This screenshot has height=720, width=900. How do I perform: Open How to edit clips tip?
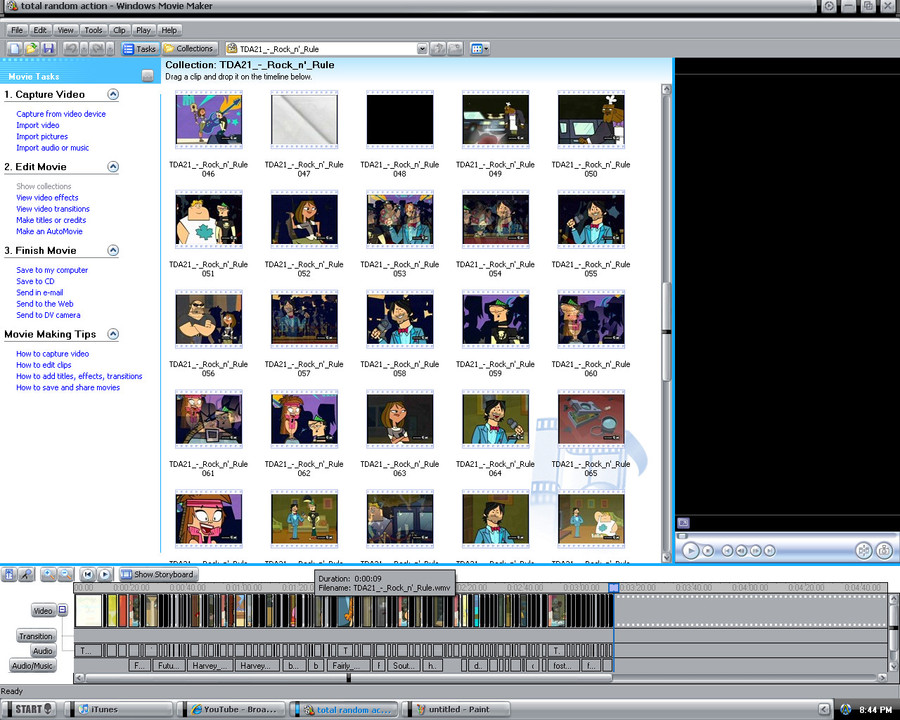tap(44, 365)
